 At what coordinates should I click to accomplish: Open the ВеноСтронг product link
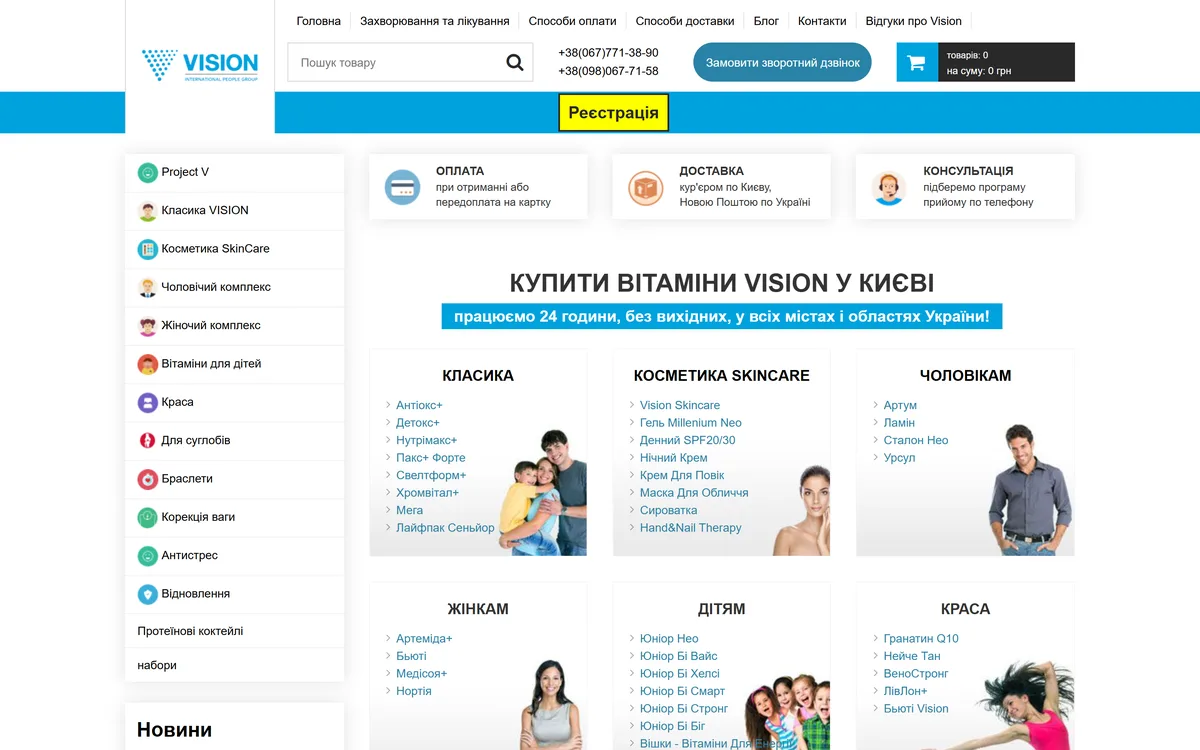916,674
